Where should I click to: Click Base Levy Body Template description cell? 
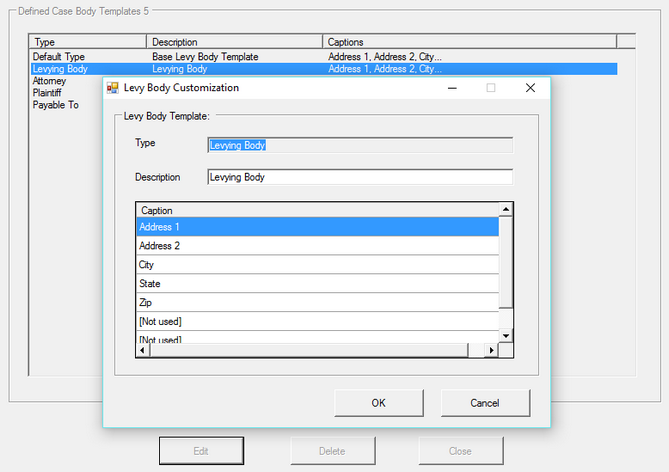click(x=205, y=57)
